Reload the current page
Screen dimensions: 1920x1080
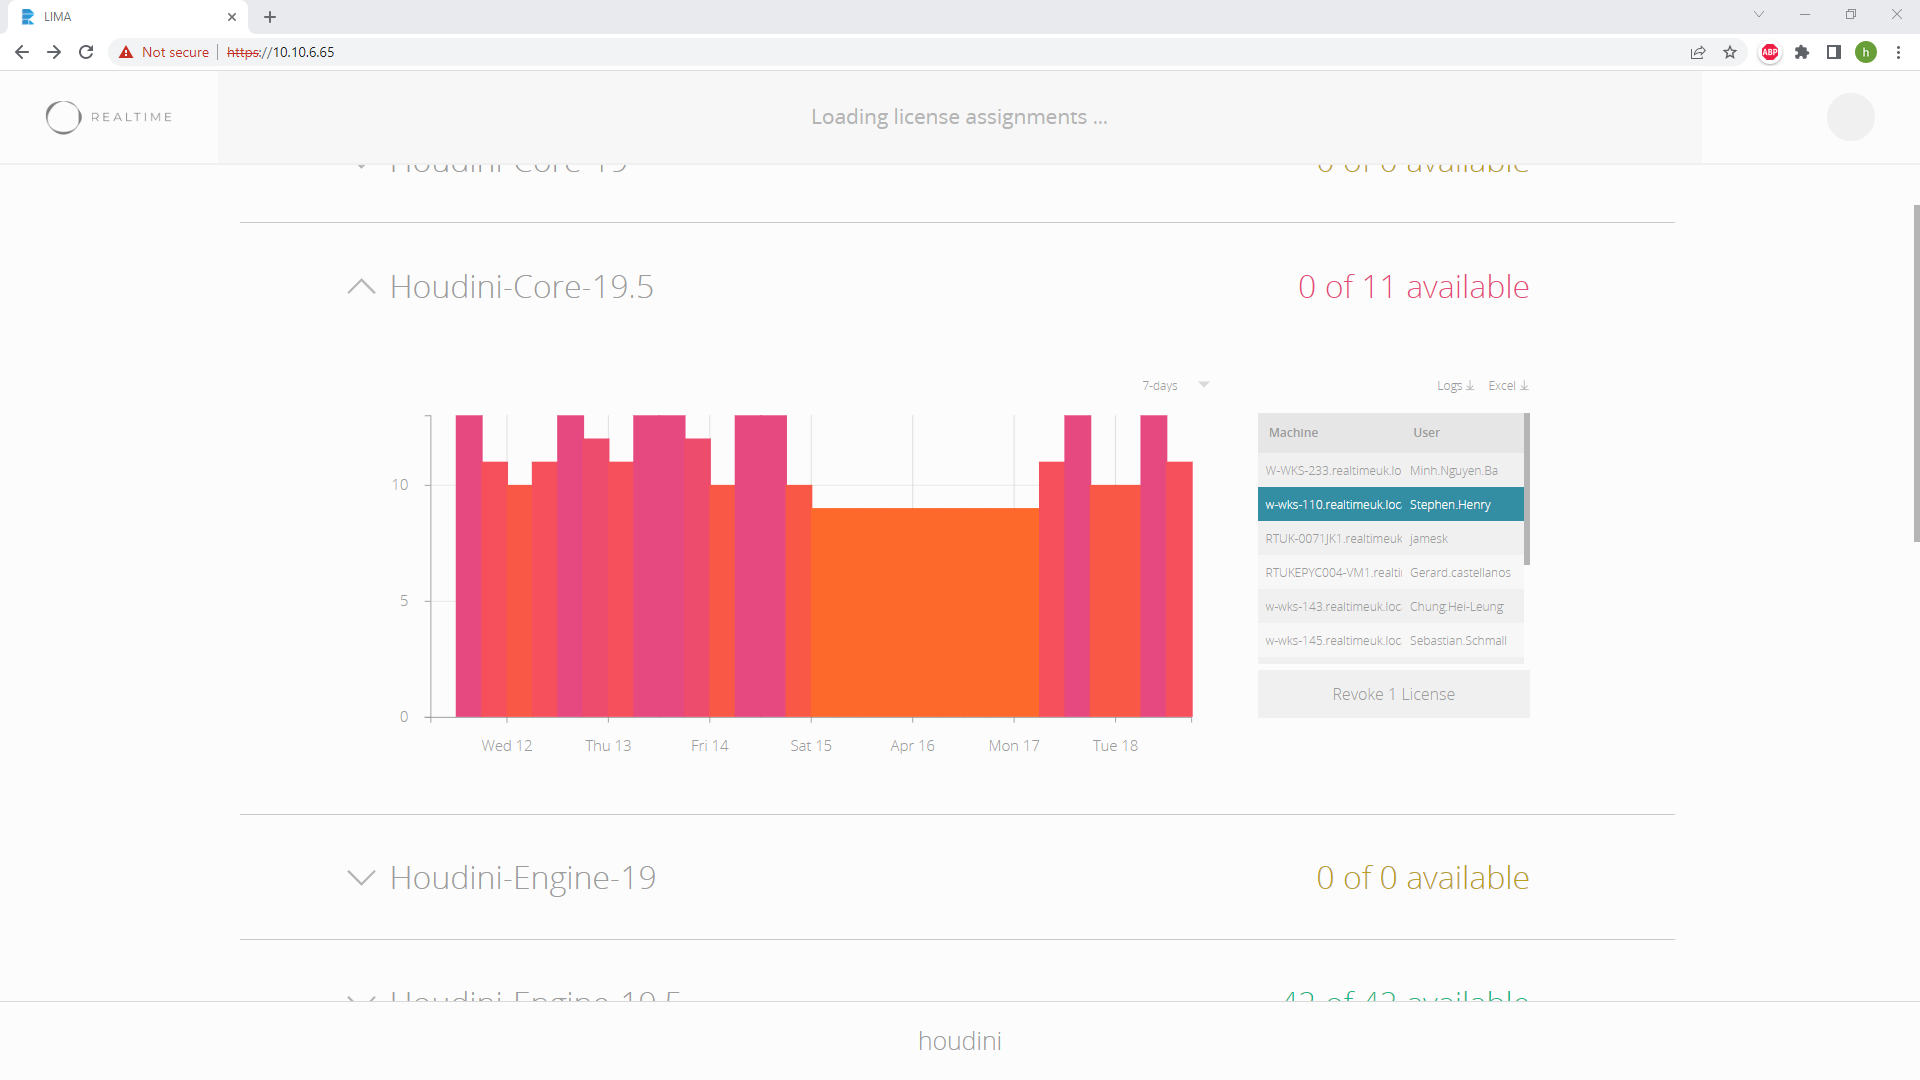[86, 52]
